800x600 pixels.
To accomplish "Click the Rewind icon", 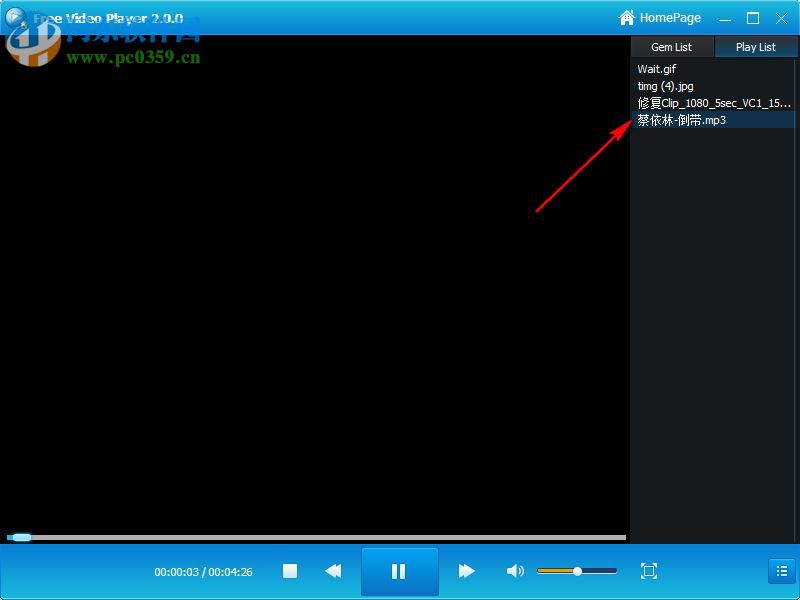I will pos(334,571).
